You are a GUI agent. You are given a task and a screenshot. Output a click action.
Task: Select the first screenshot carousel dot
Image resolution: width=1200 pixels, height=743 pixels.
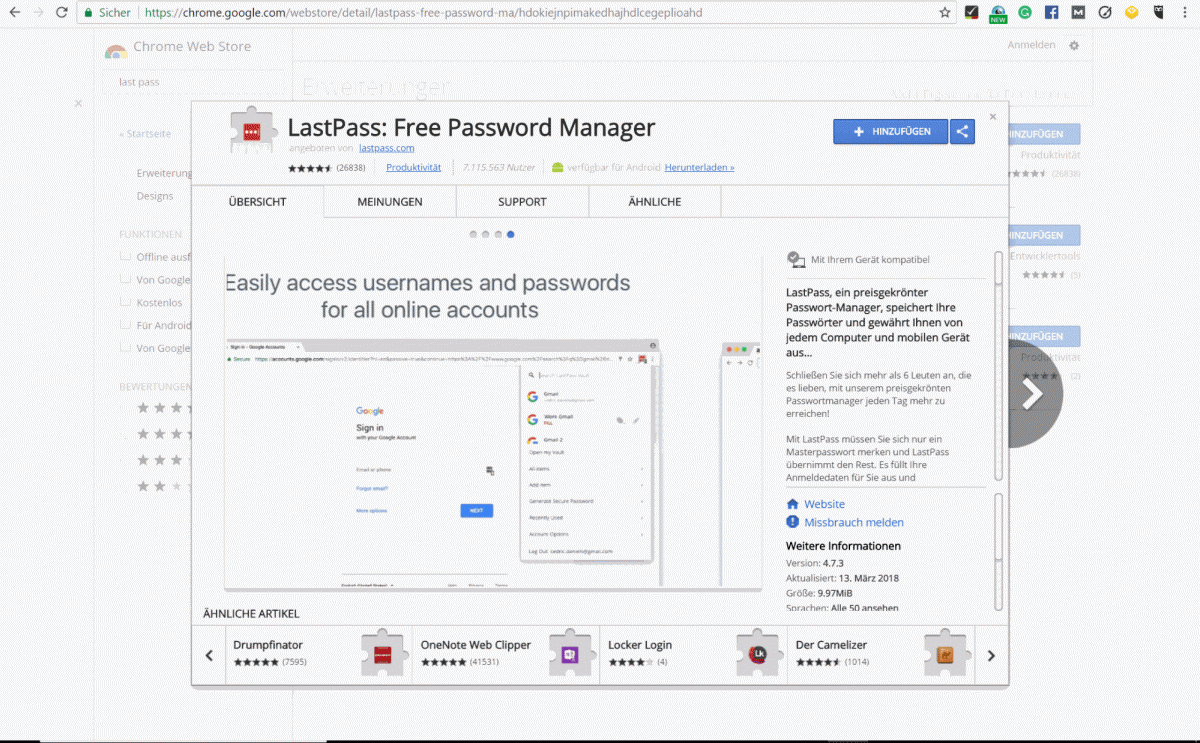(x=474, y=234)
